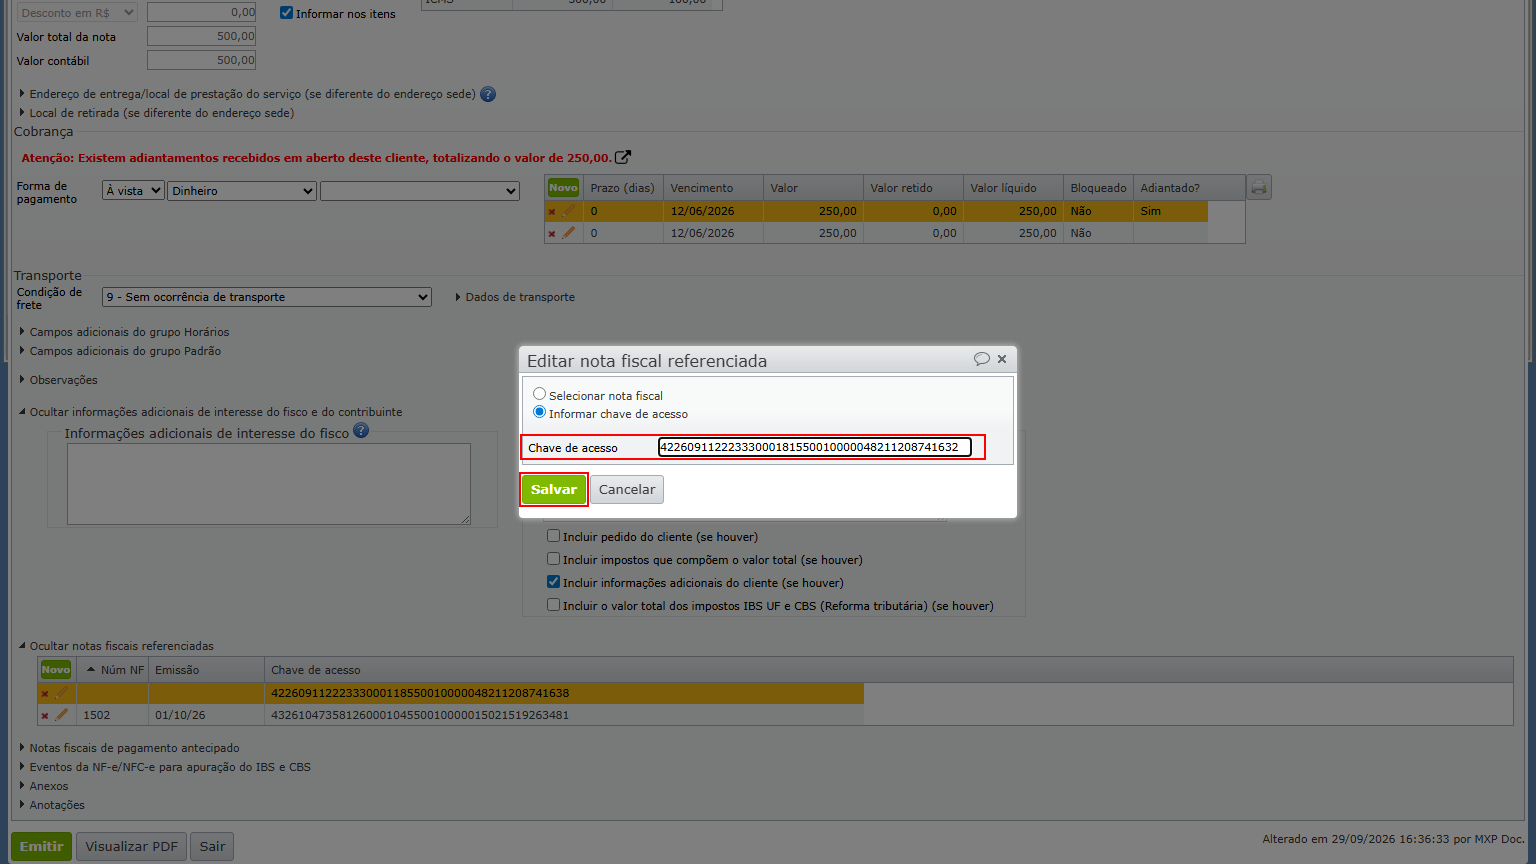Image resolution: width=1536 pixels, height=864 pixels.
Task: Click Salvar button in the dialog
Action: [x=554, y=489]
